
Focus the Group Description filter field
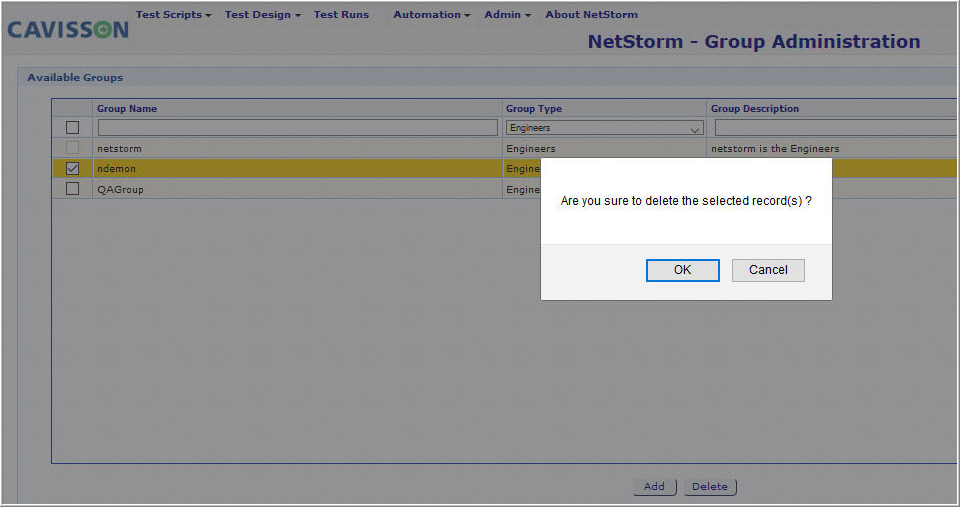835,127
